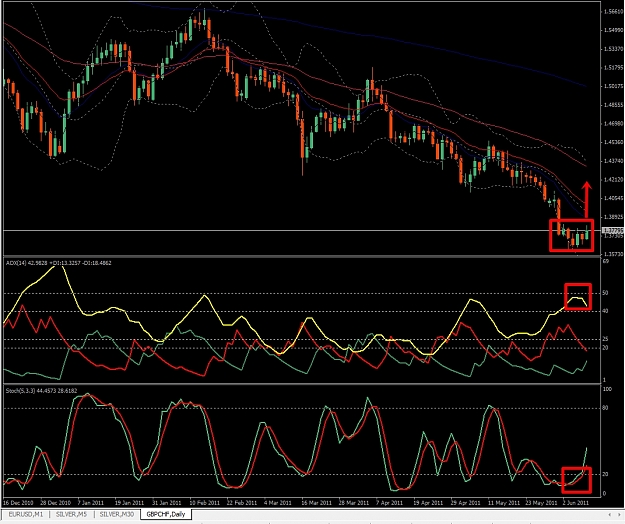Screen dimensions: 625x524
Task: Click the 1.56610 price scale label
Action: pyautogui.click(x=613, y=12)
